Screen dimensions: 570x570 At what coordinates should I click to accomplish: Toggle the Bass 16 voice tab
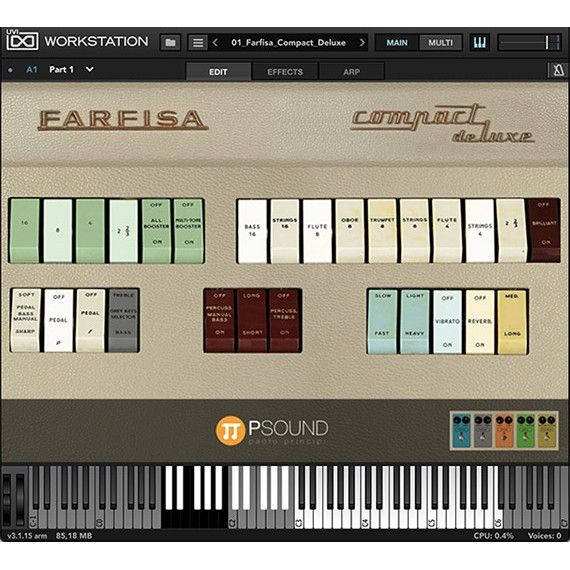(x=252, y=230)
